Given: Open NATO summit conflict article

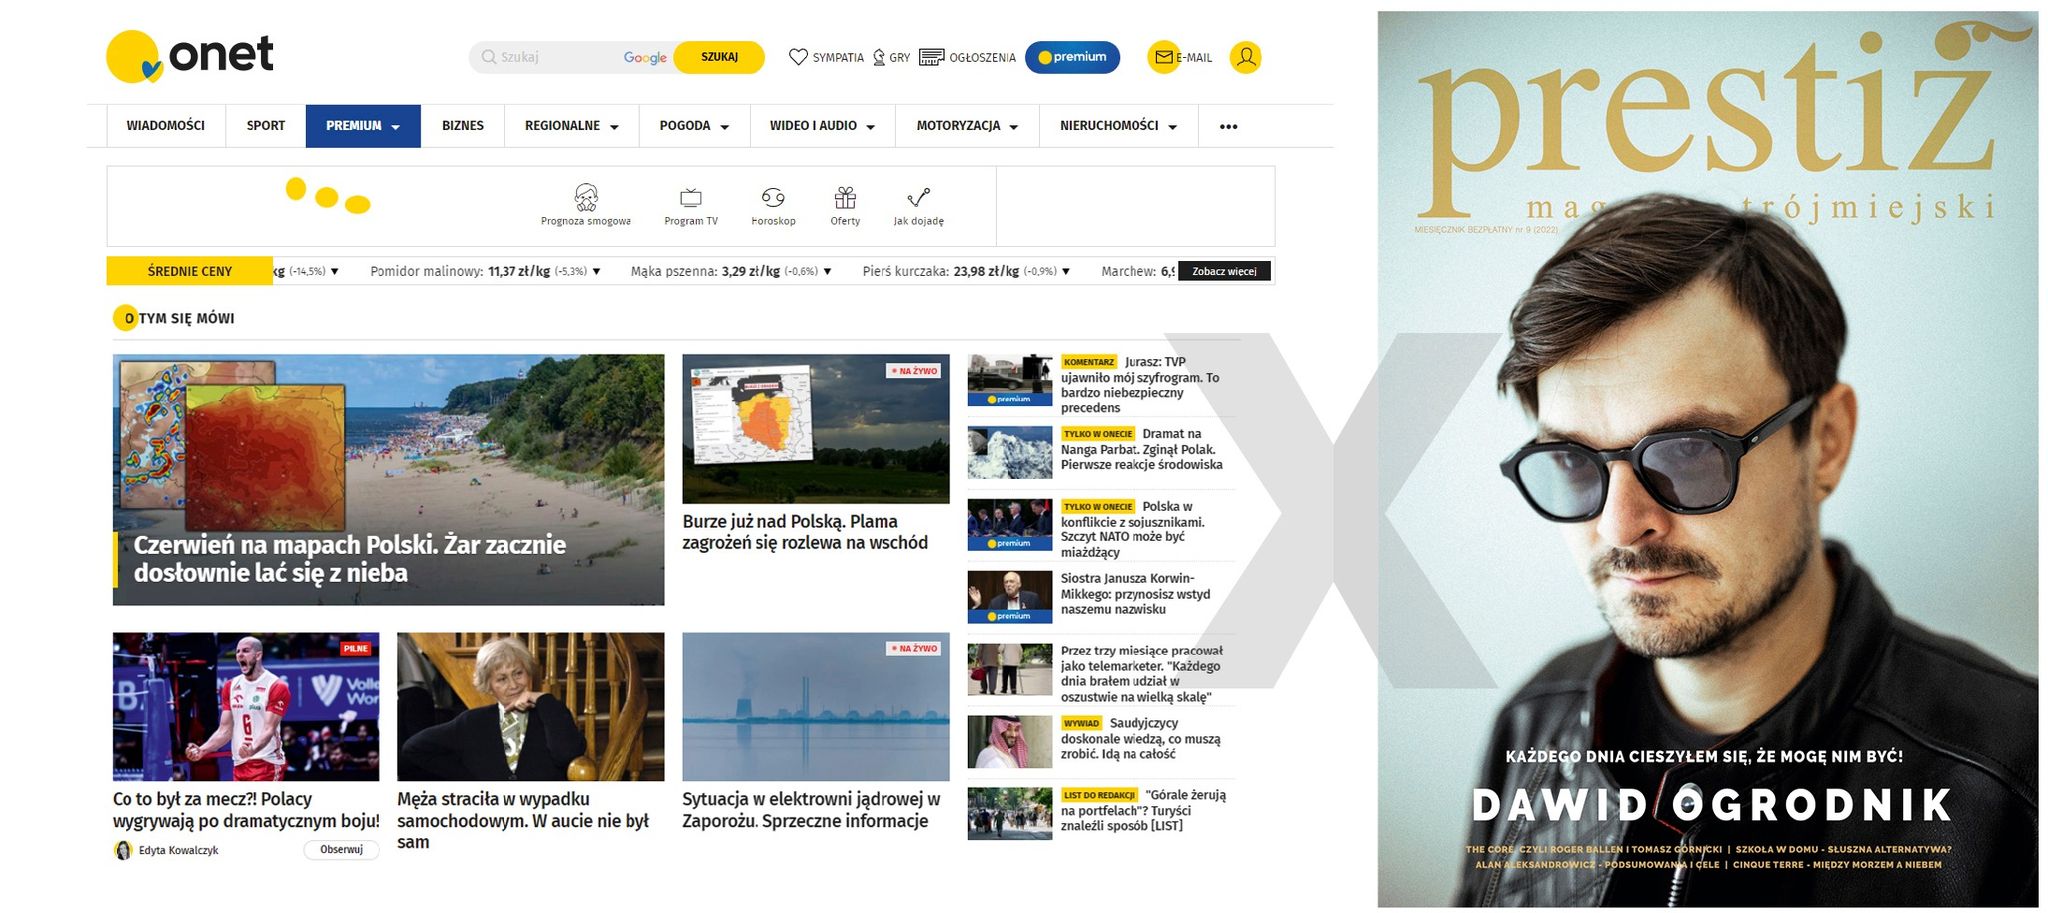Looking at the screenshot, I should [x=1134, y=529].
